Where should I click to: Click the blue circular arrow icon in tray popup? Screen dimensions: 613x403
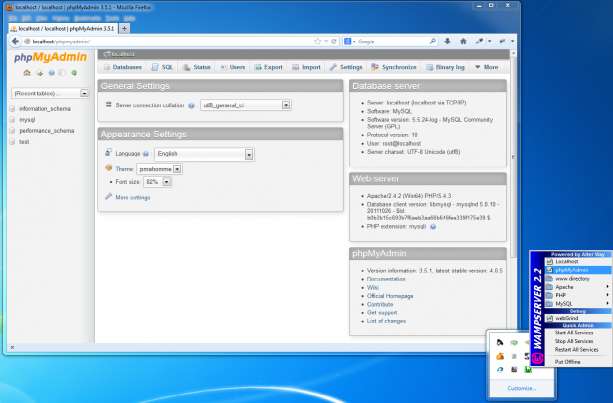click(x=500, y=369)
